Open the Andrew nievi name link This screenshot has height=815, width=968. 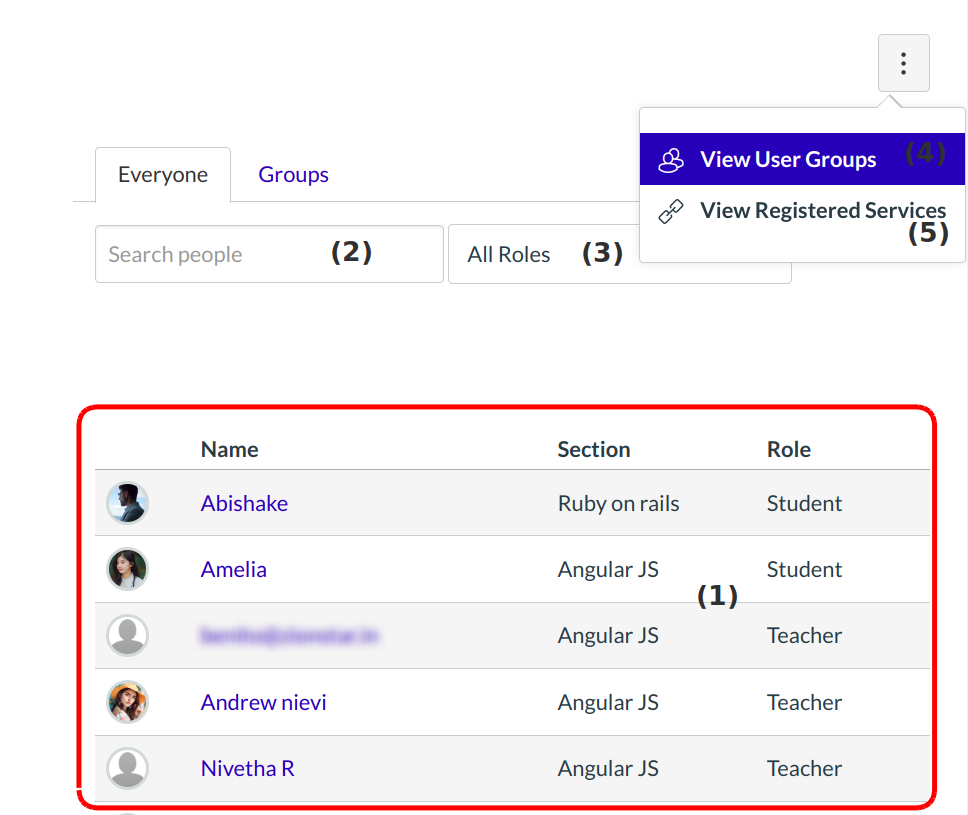point(263,702)
